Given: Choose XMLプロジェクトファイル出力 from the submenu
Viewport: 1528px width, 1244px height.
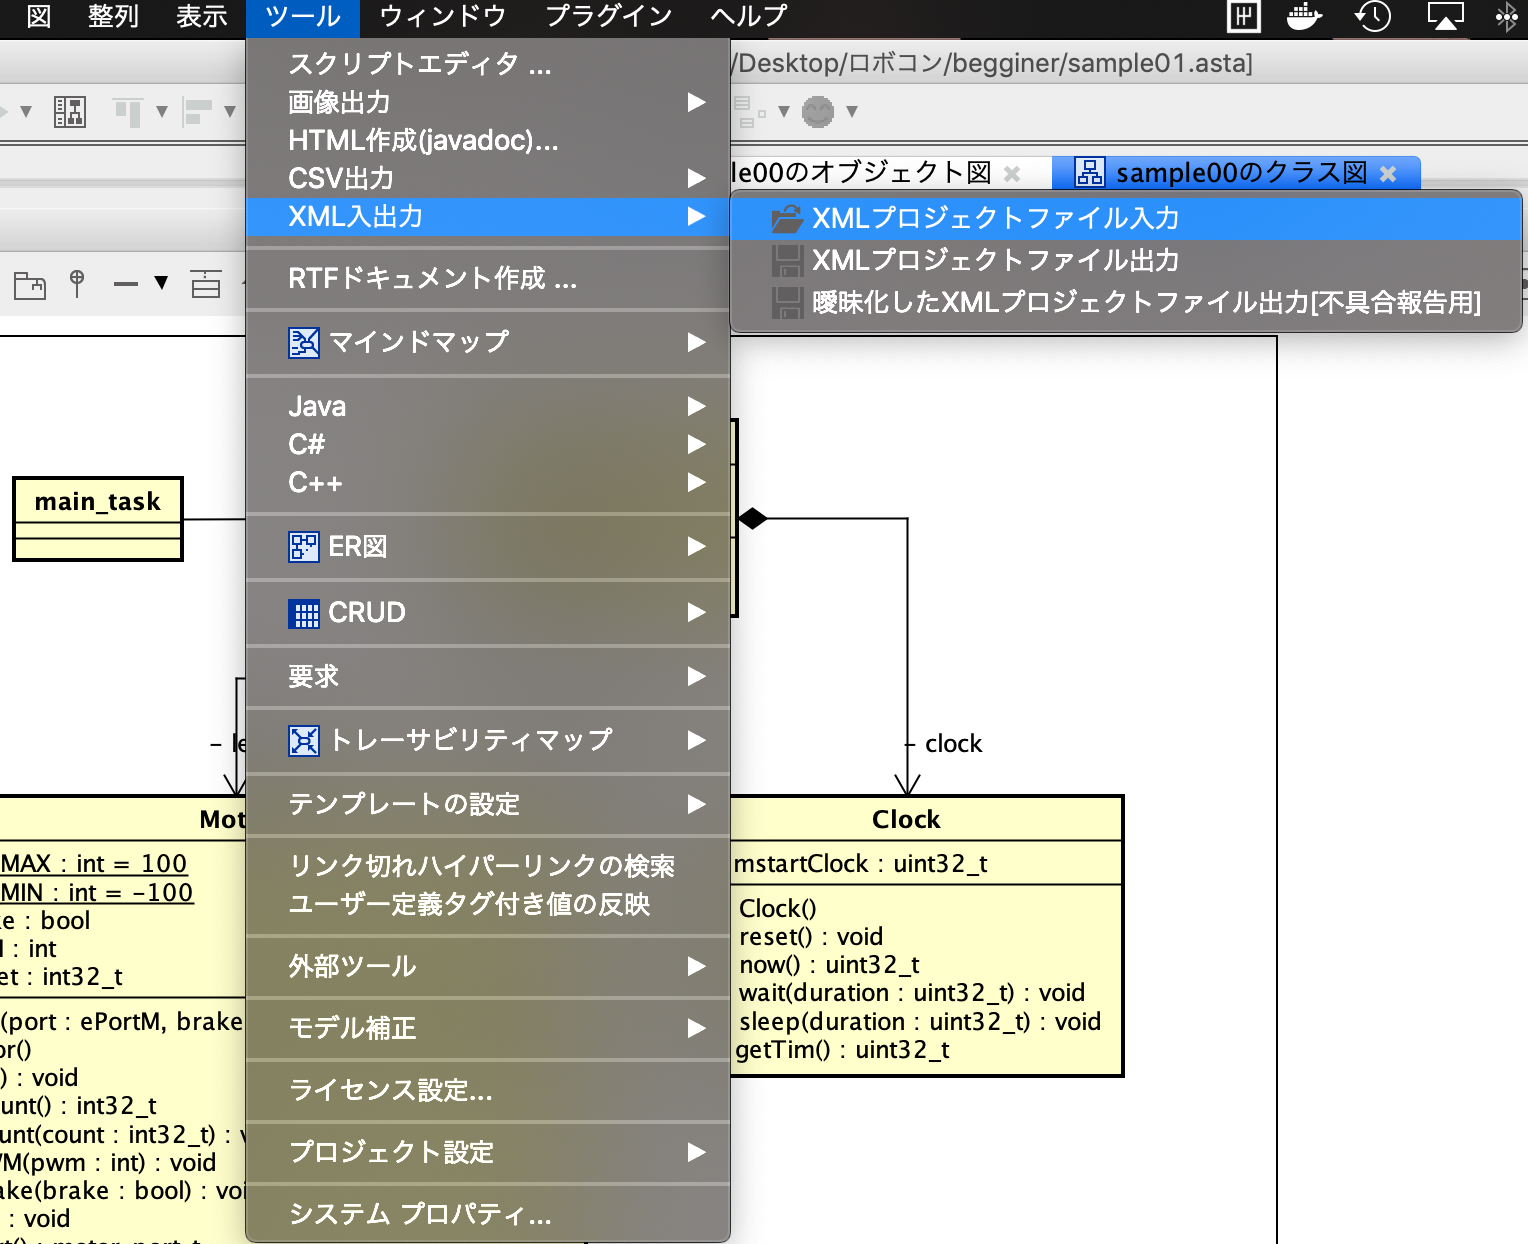Looking at the screenshot, I should coord(994,260).
